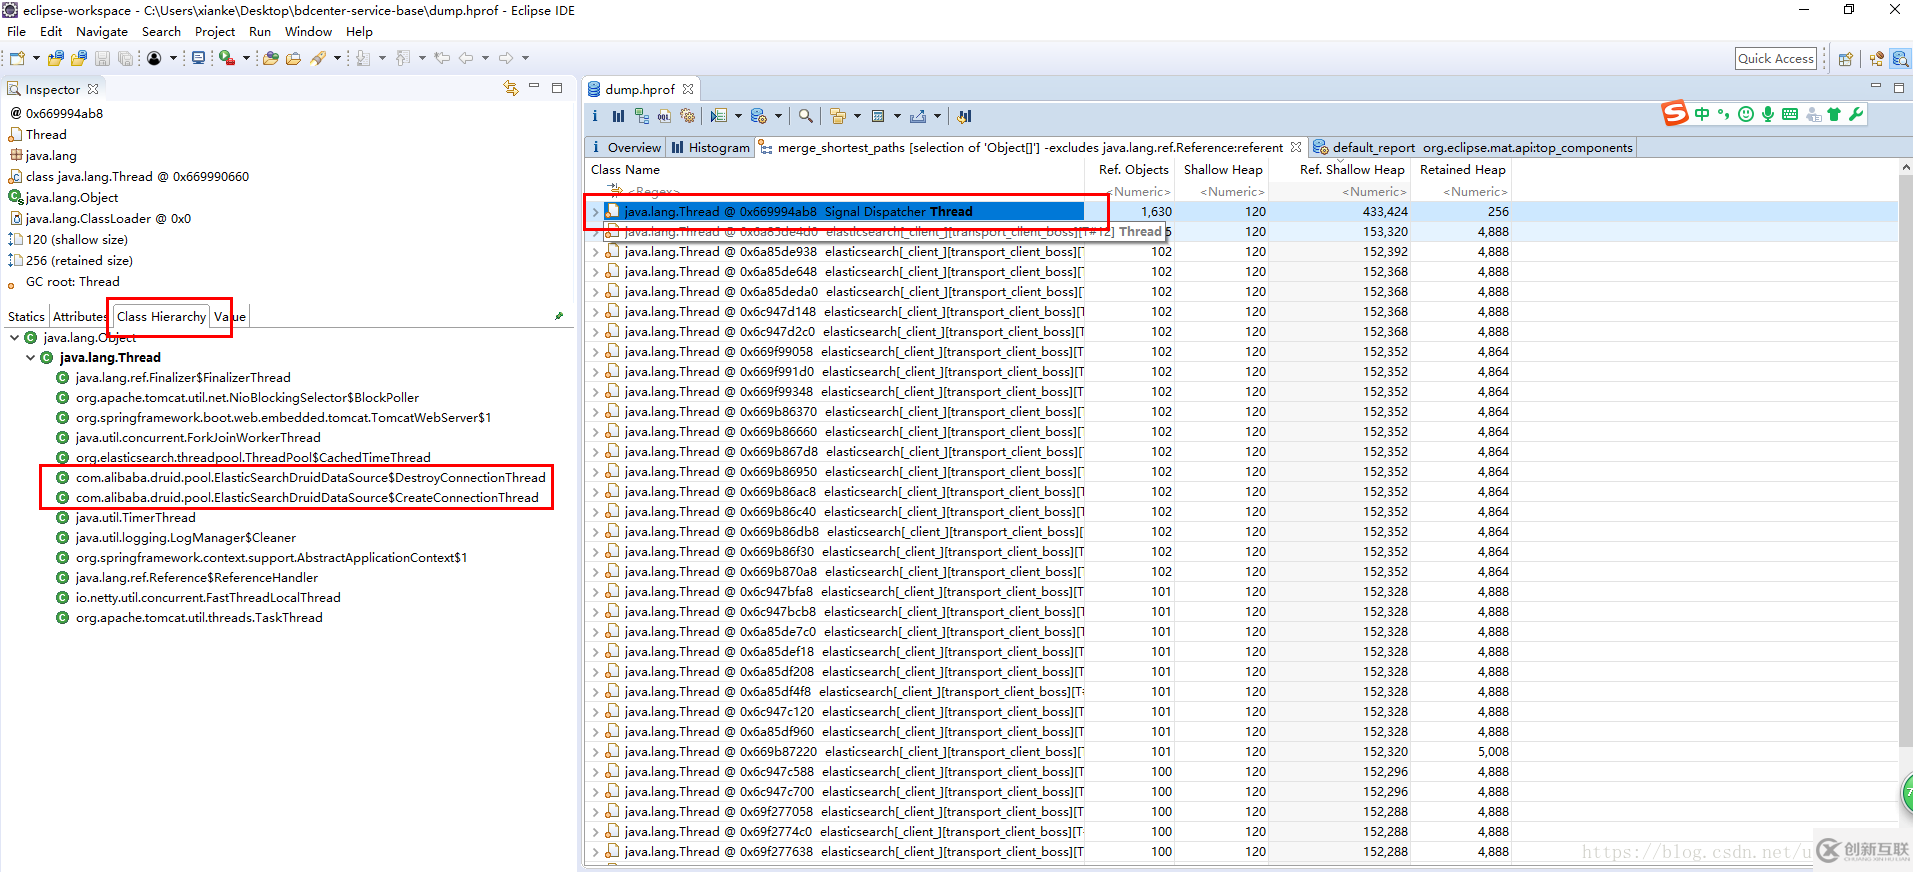Click the disabled Save icon

coord(102,58)
